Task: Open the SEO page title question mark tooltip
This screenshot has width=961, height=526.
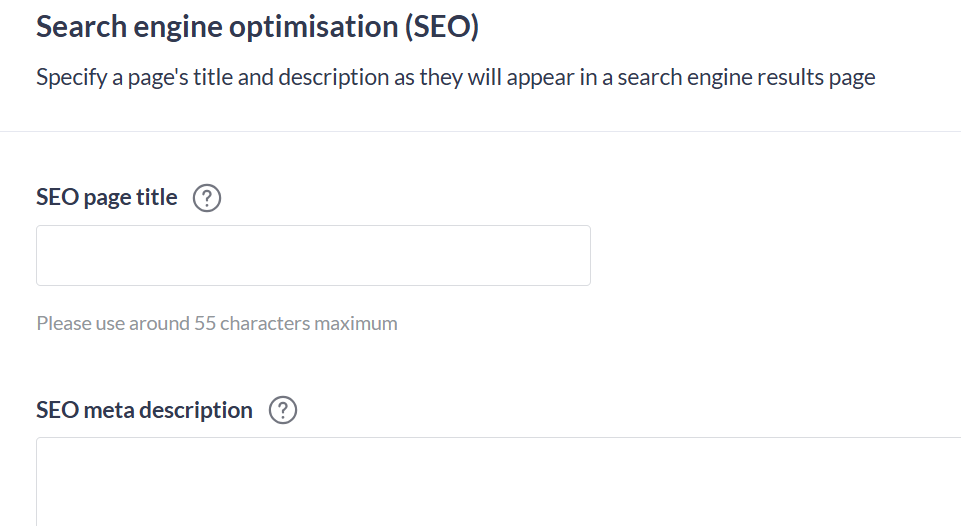Action: (206, 198)
